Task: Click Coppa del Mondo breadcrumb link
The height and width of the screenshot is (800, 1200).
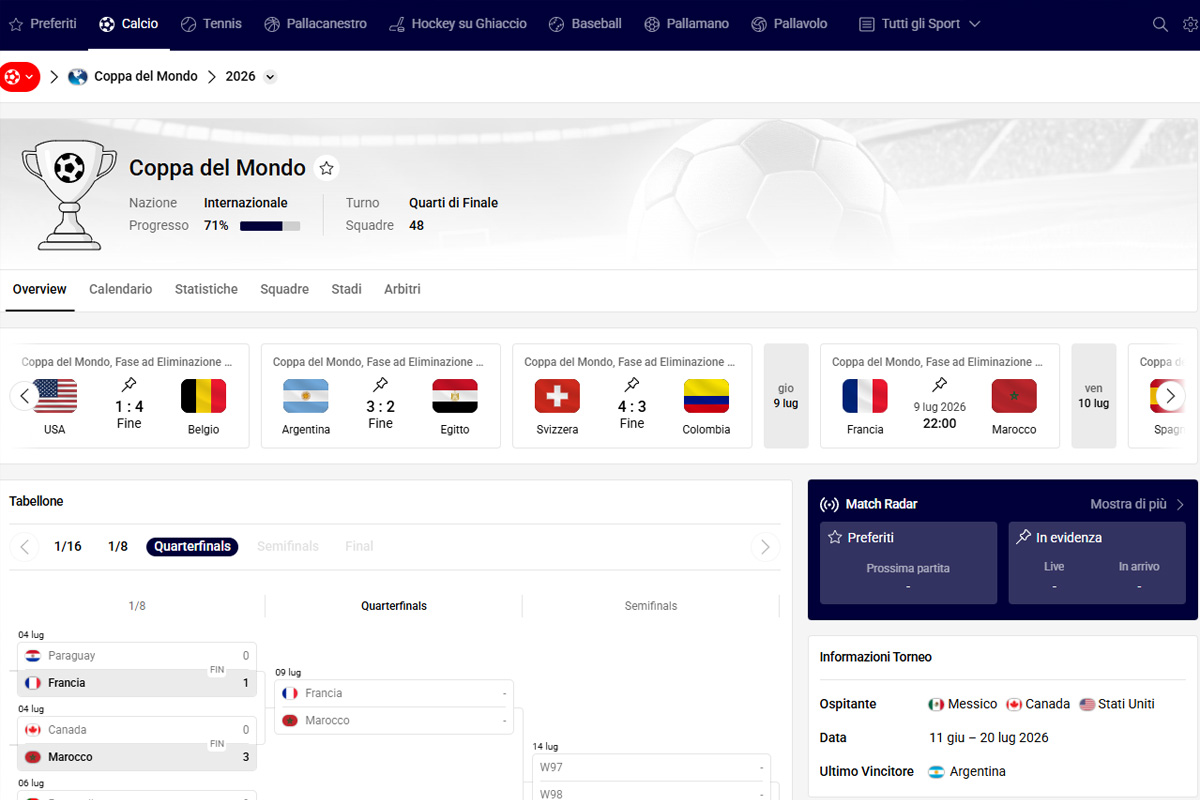Action: [x=146, y=77]
